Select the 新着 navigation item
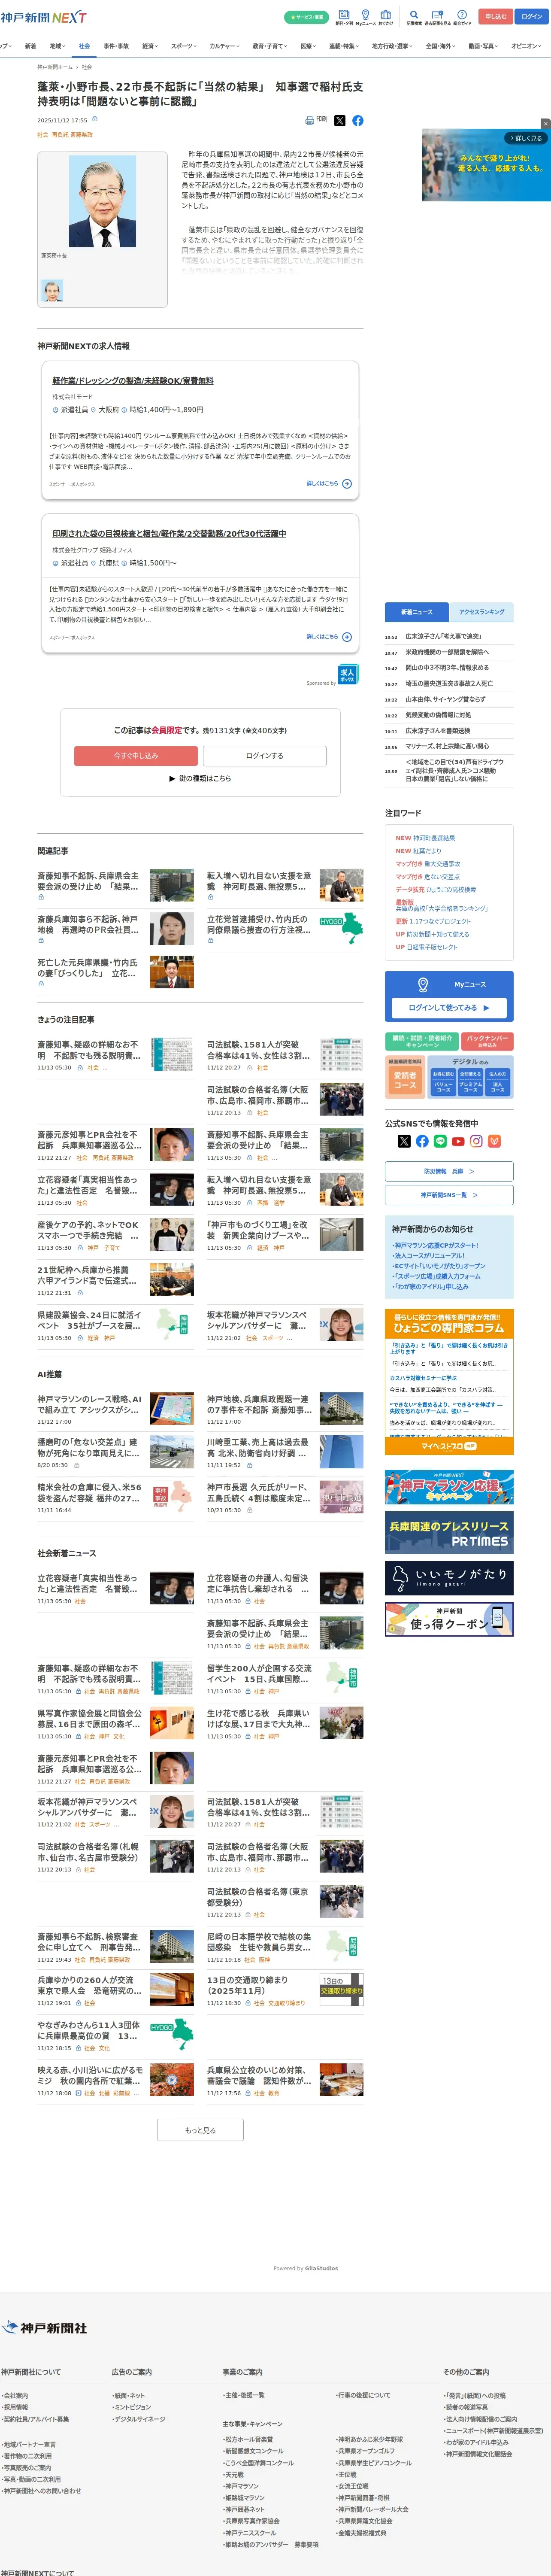Screen dimensions: 551x2576 30,46
